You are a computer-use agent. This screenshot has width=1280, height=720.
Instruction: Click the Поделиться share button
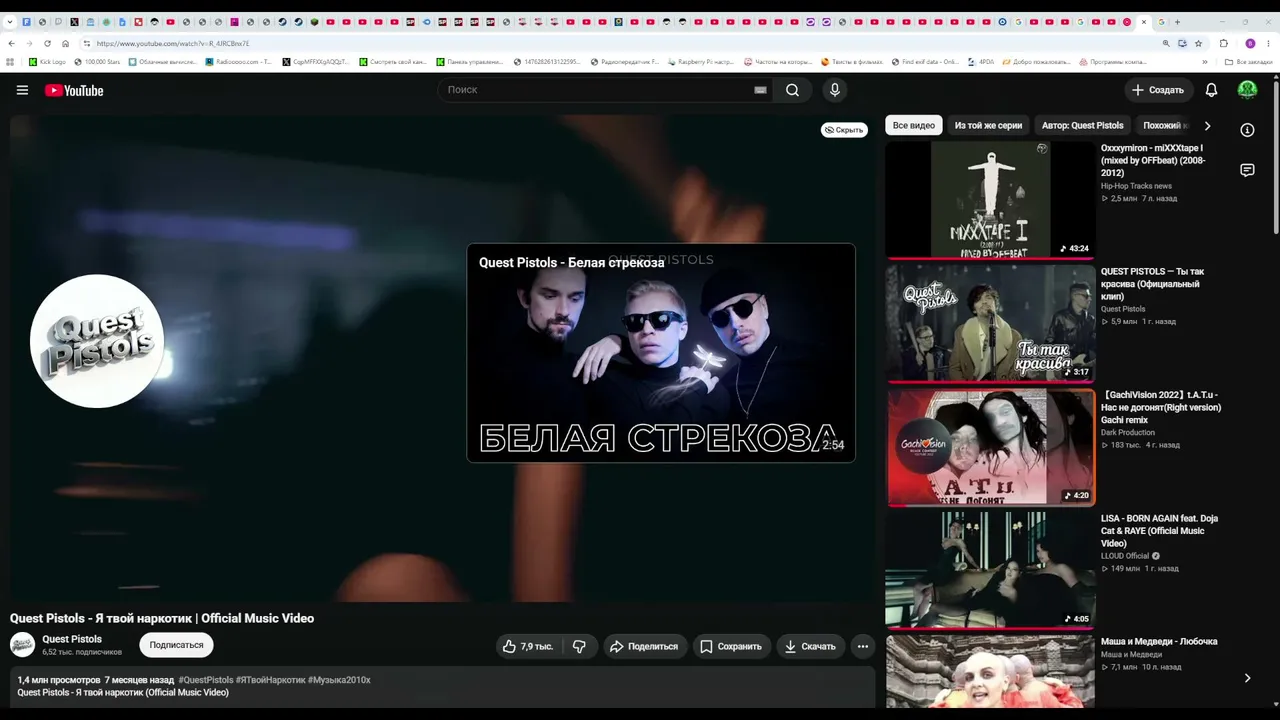click(644, 646)
